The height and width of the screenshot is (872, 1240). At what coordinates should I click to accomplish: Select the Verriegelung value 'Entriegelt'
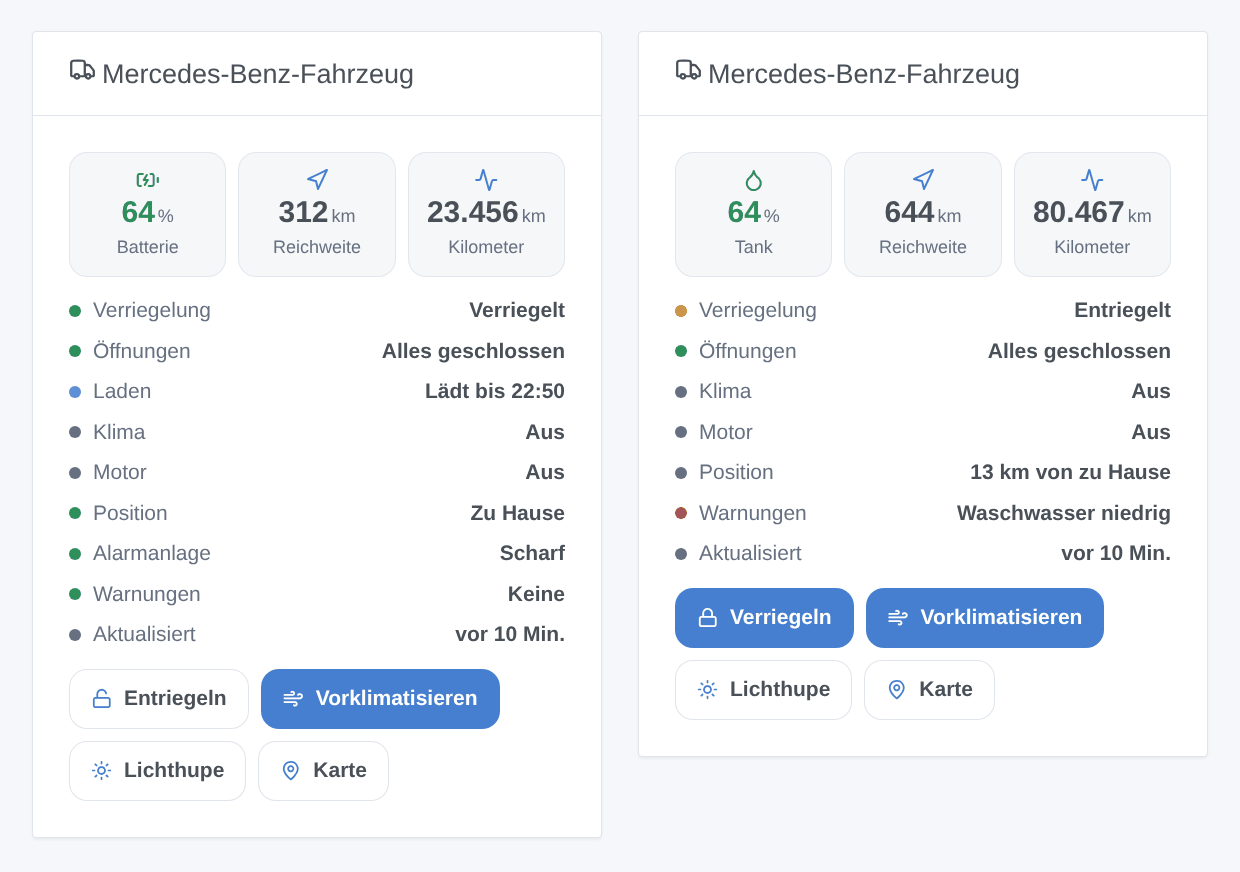[x=1122, y=310]
